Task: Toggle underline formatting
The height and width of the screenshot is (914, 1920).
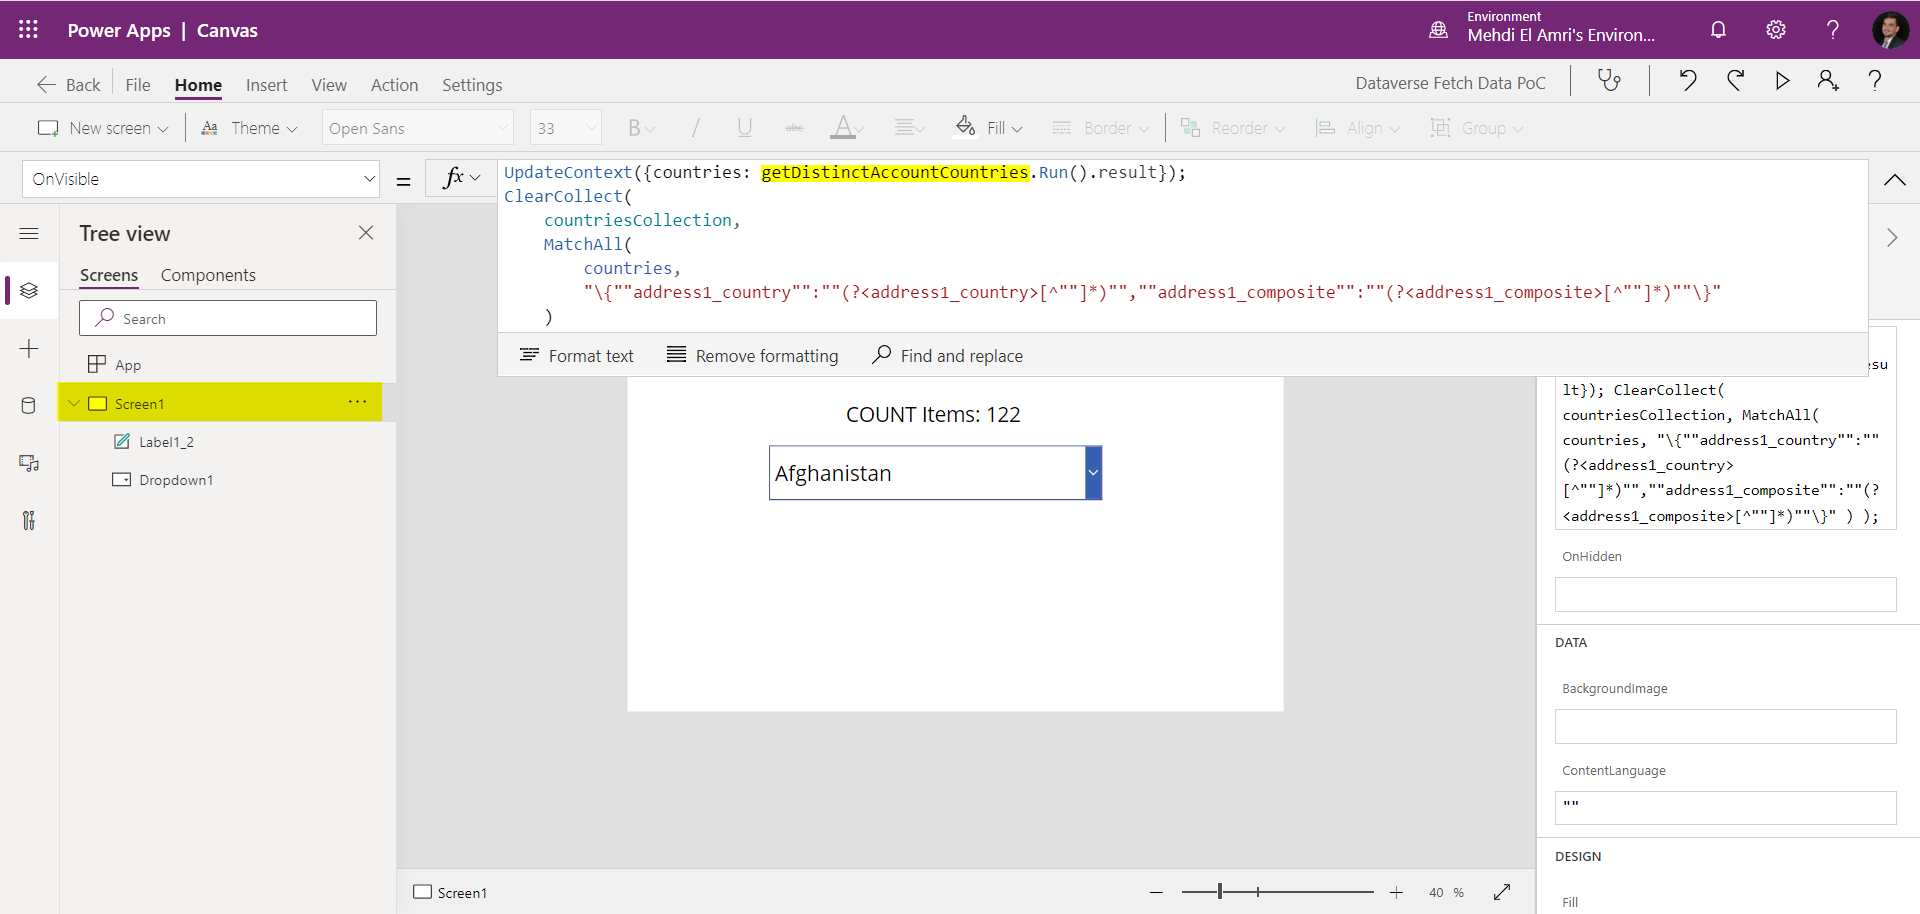Action: [744, 127]
